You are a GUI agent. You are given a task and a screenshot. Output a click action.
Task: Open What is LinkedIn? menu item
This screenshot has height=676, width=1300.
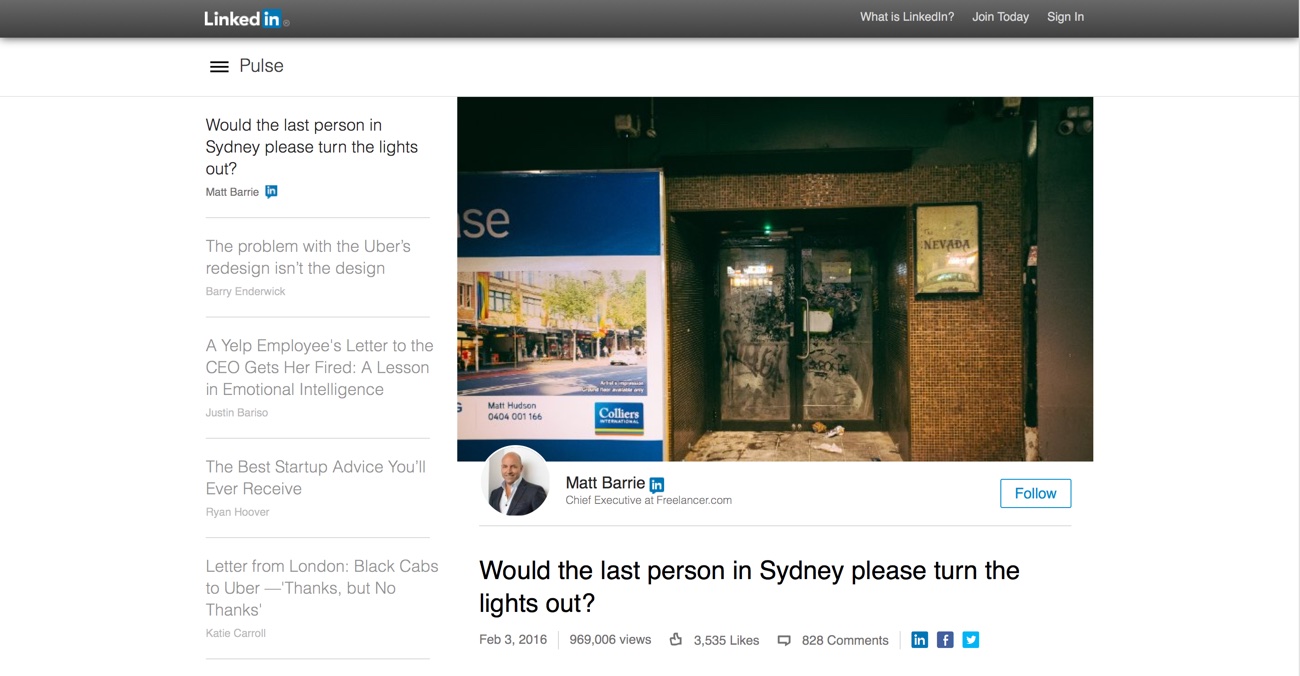coord(907,17)
